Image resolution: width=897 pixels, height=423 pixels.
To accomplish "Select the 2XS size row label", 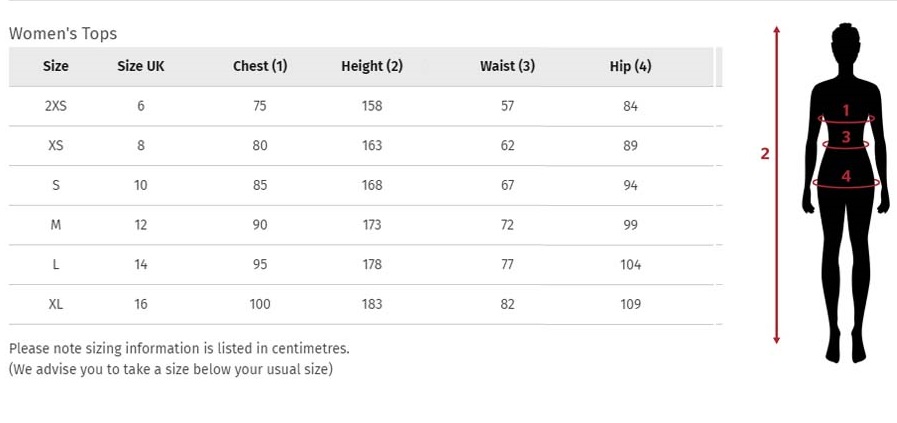I will coord(55,106).
